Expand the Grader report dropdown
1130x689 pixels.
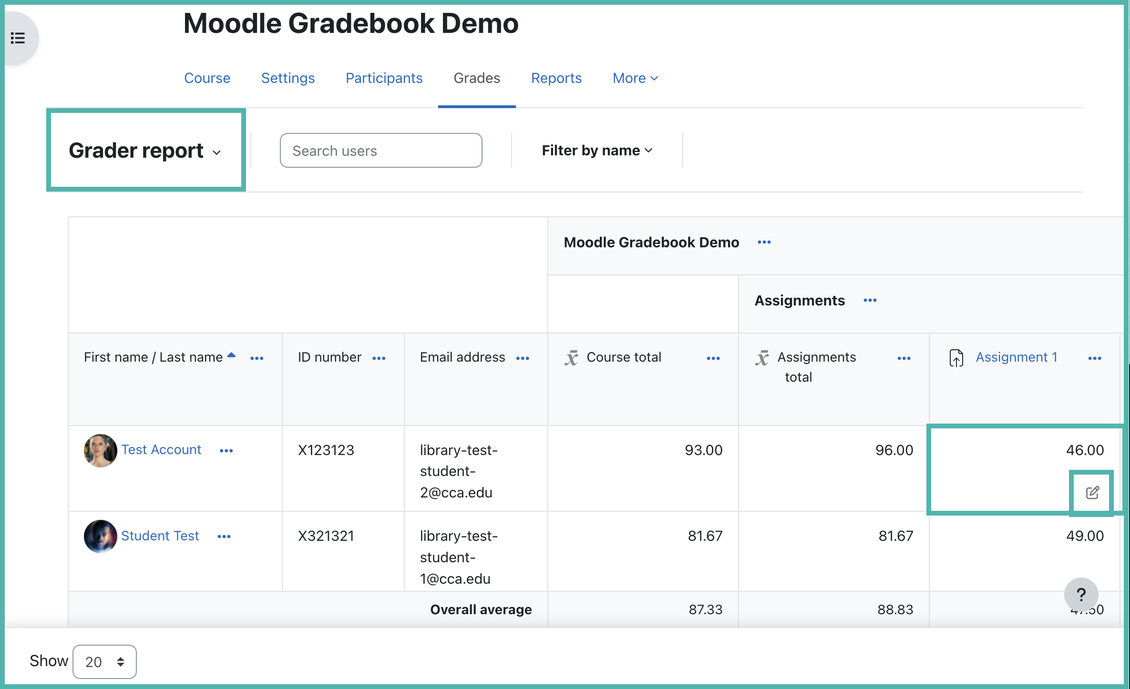point(146,151)
